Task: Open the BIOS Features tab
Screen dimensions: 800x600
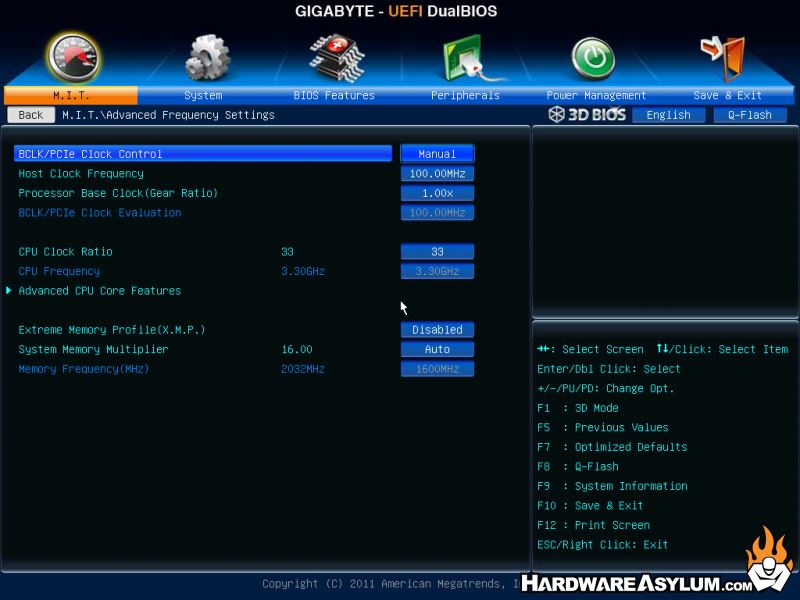Action: (334, 95)
